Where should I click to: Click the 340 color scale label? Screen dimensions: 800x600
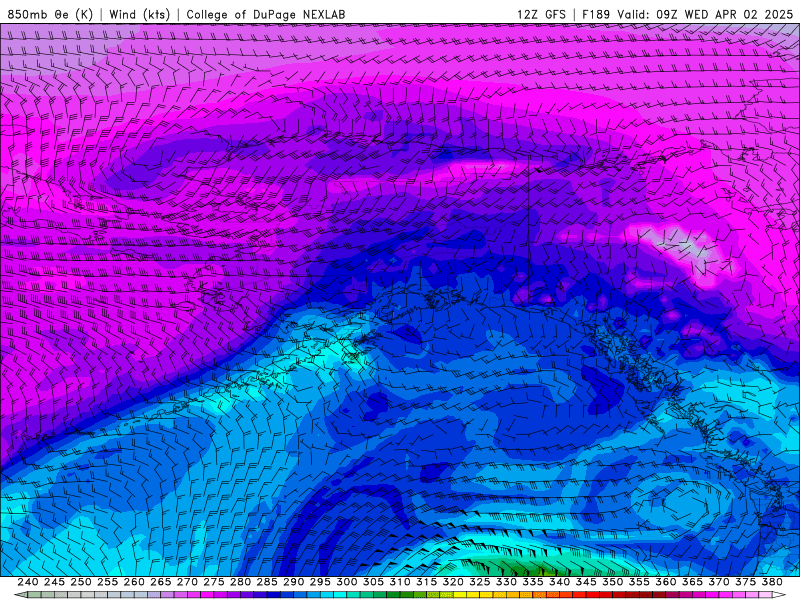tap(559, 582)
